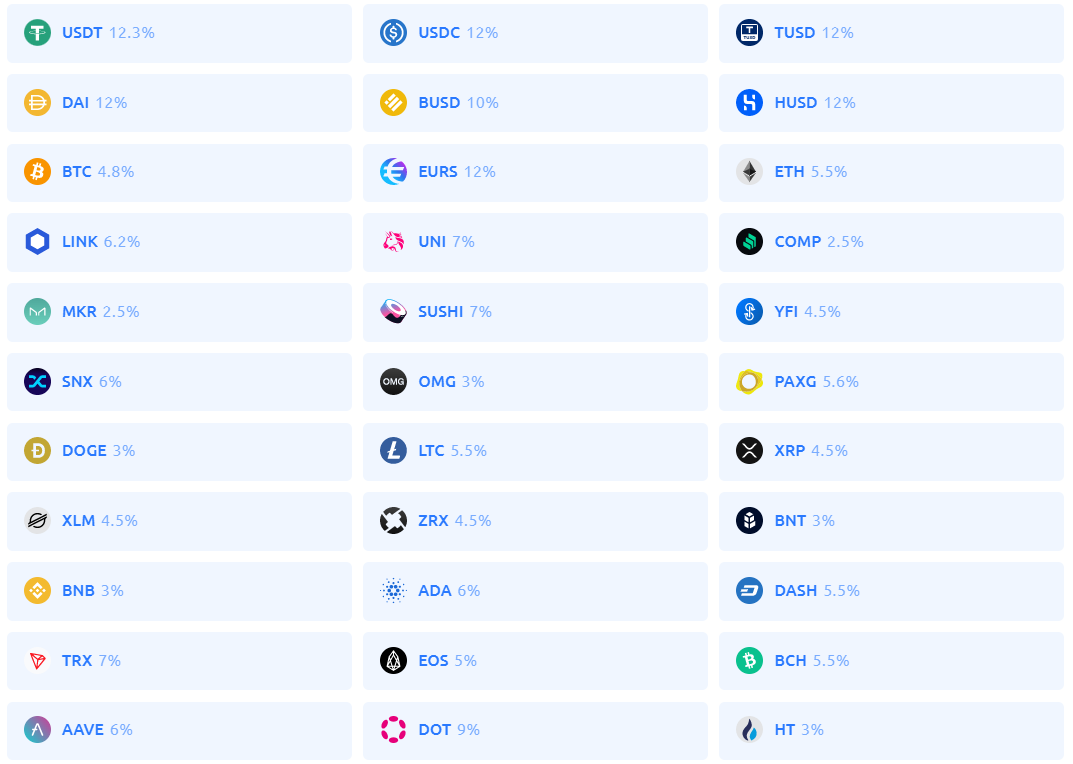Click the Sushi roll icon
This screenshot has width=1073, height=764.
pyautogui.click(x=393, y=311)
